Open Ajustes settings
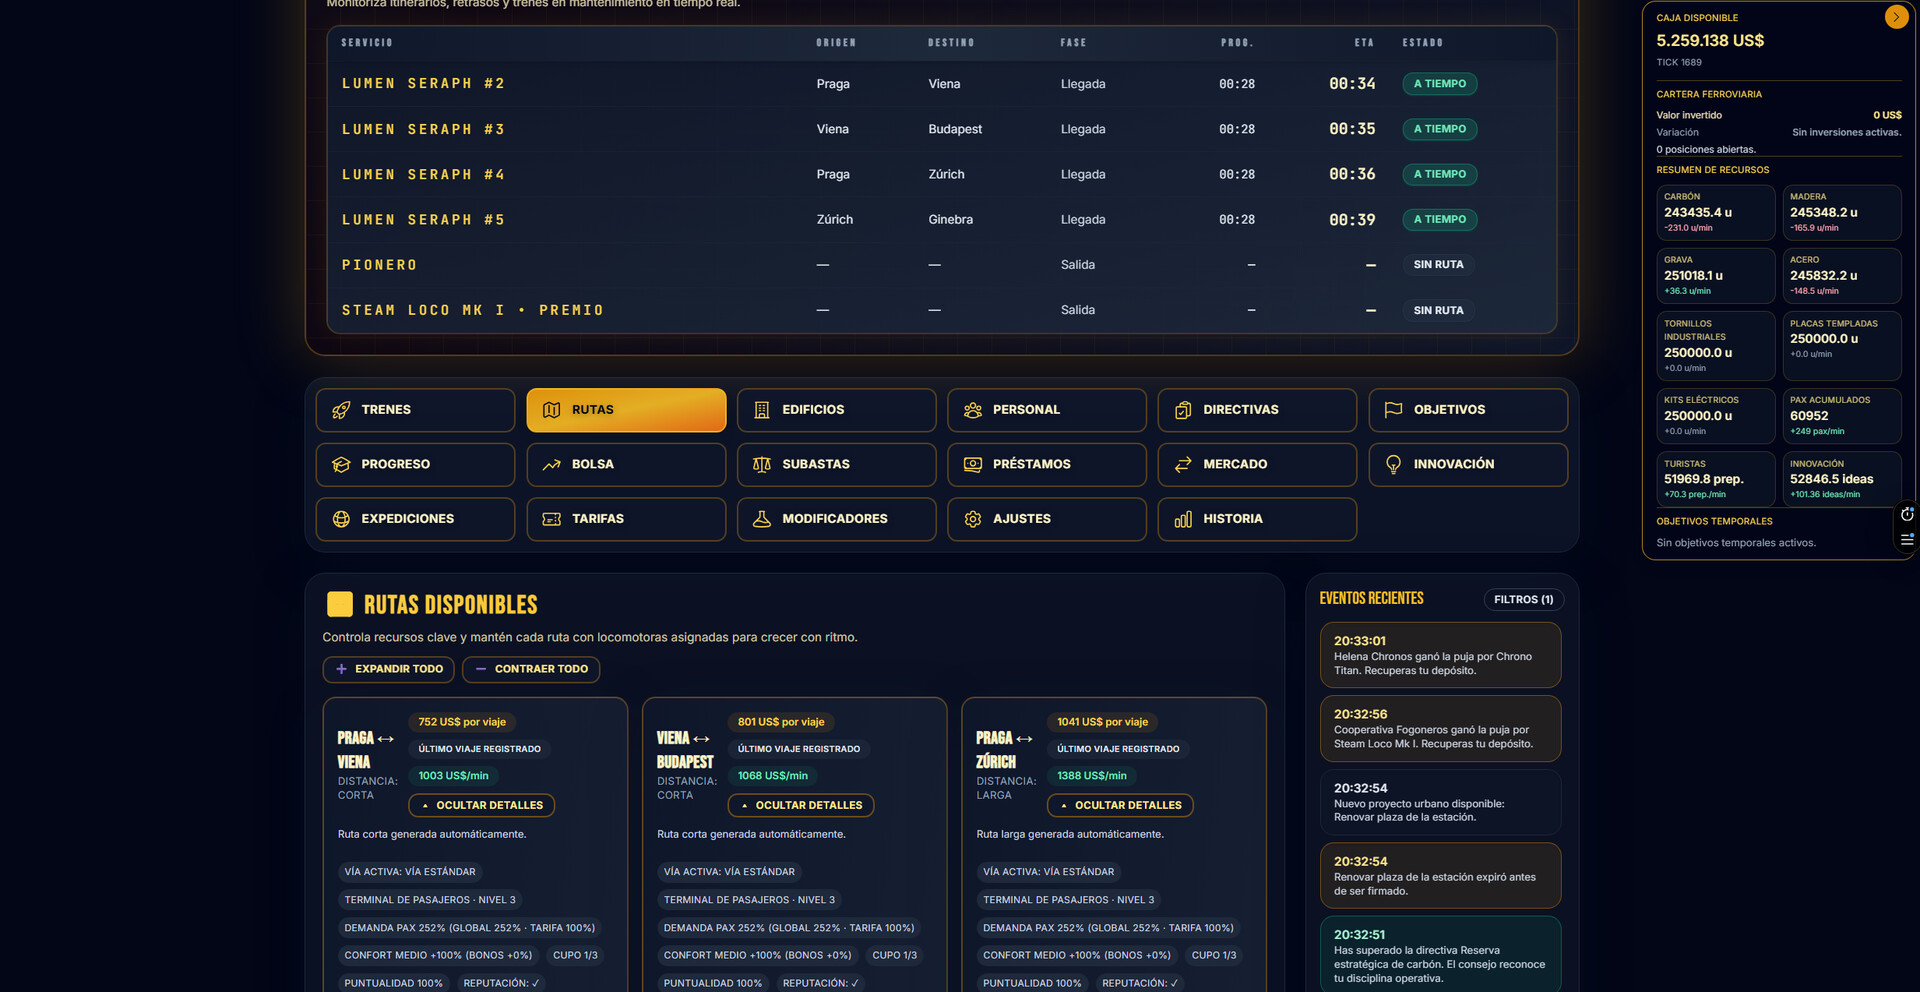The image size is (1920, 992). (1046, 519)
